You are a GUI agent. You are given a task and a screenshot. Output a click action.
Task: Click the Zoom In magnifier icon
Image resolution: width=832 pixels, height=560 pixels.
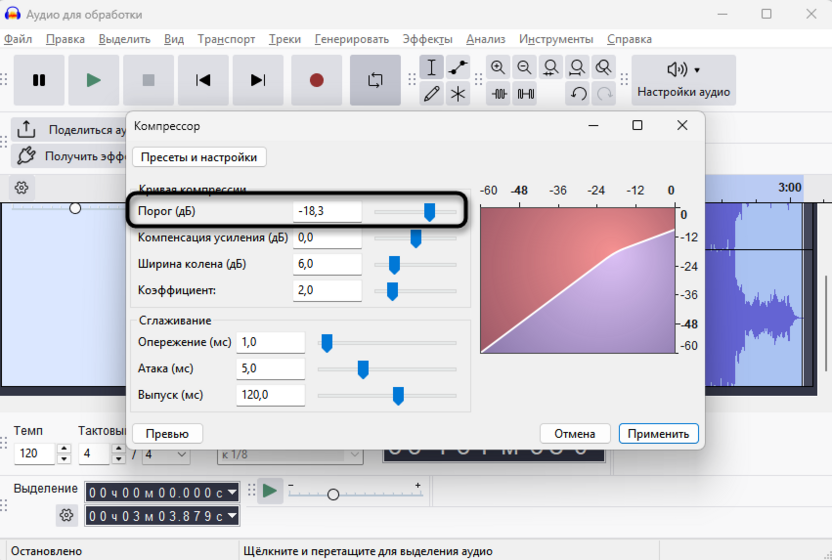coord(498,67)
